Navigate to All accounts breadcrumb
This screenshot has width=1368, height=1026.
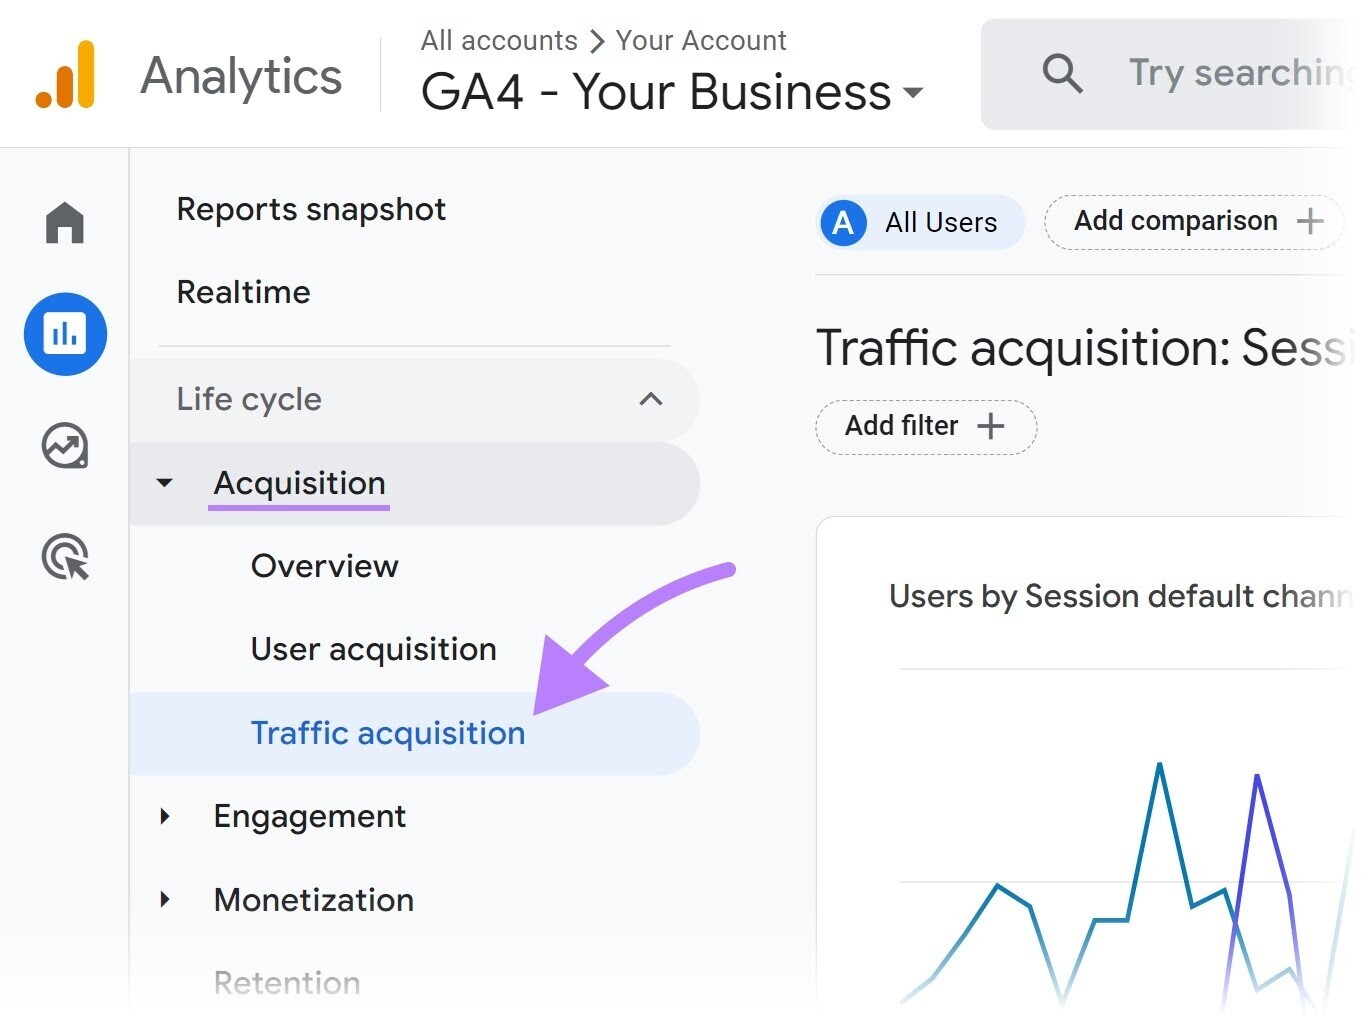[x=498, y=40]
